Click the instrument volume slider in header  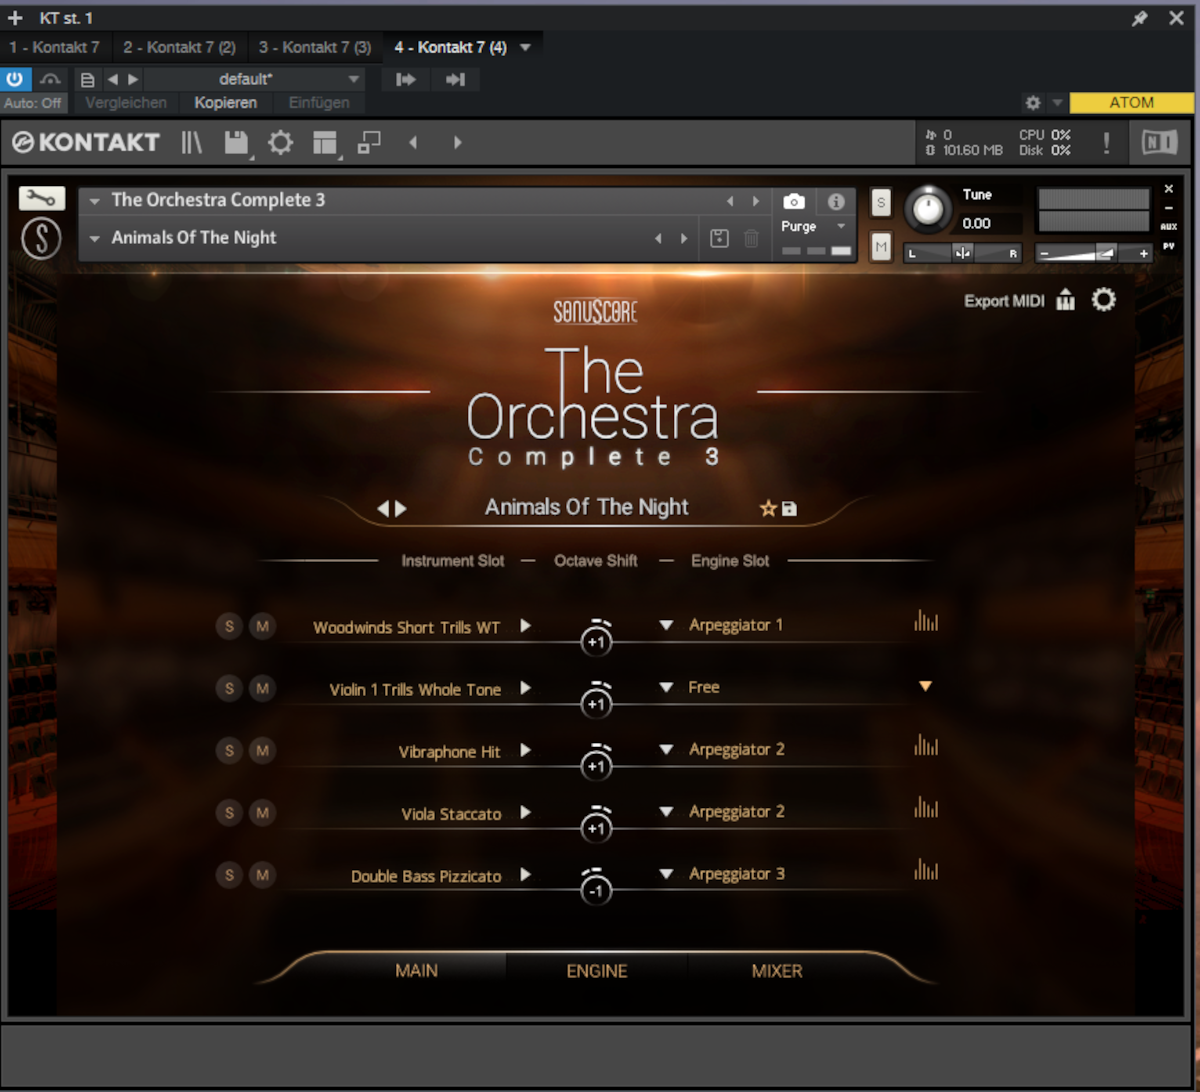click(x=1094, y=253)
